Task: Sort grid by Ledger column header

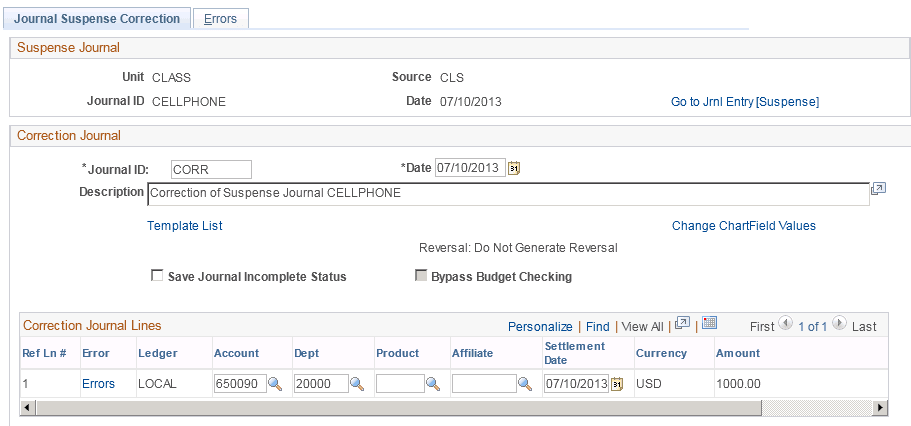Action: tap(158, 353)
